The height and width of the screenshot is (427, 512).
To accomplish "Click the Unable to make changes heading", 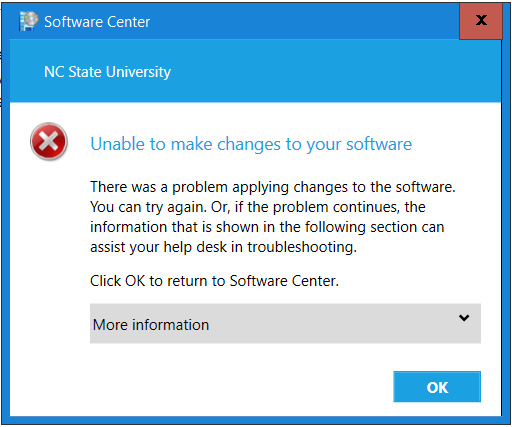I will 251,145.
